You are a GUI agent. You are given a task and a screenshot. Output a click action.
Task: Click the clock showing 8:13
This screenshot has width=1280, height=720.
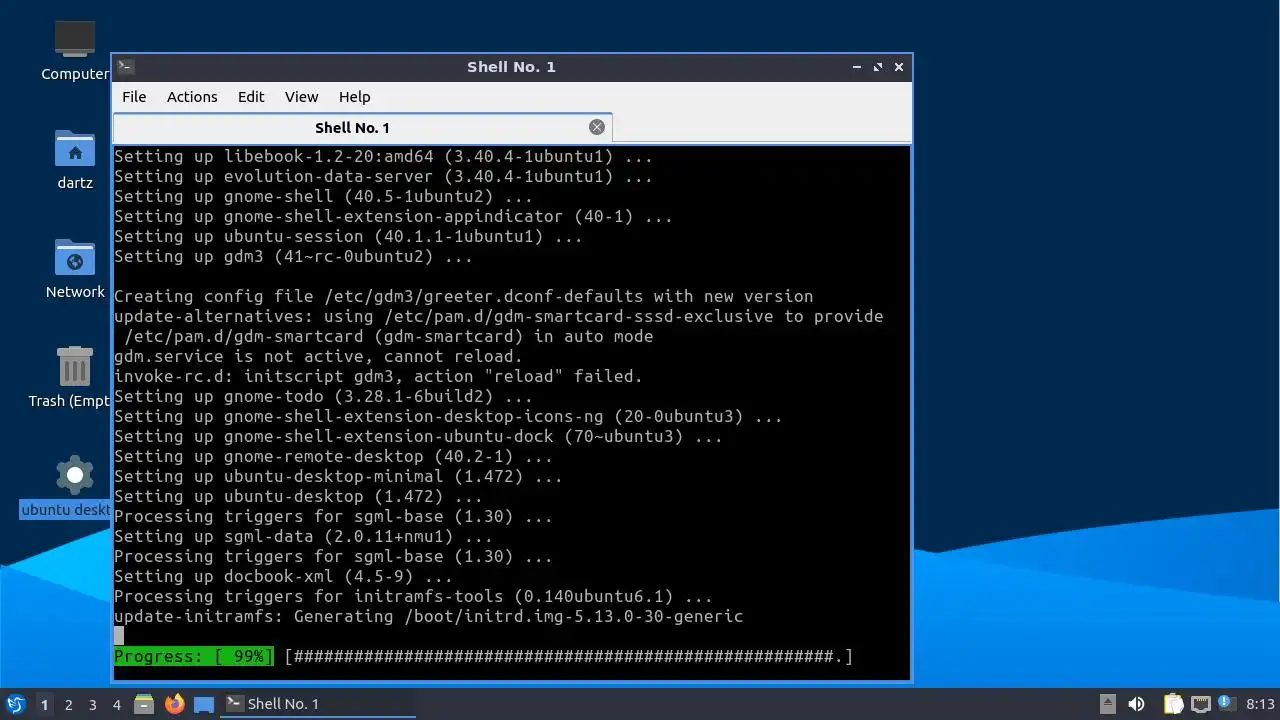tap(1261, 704)
